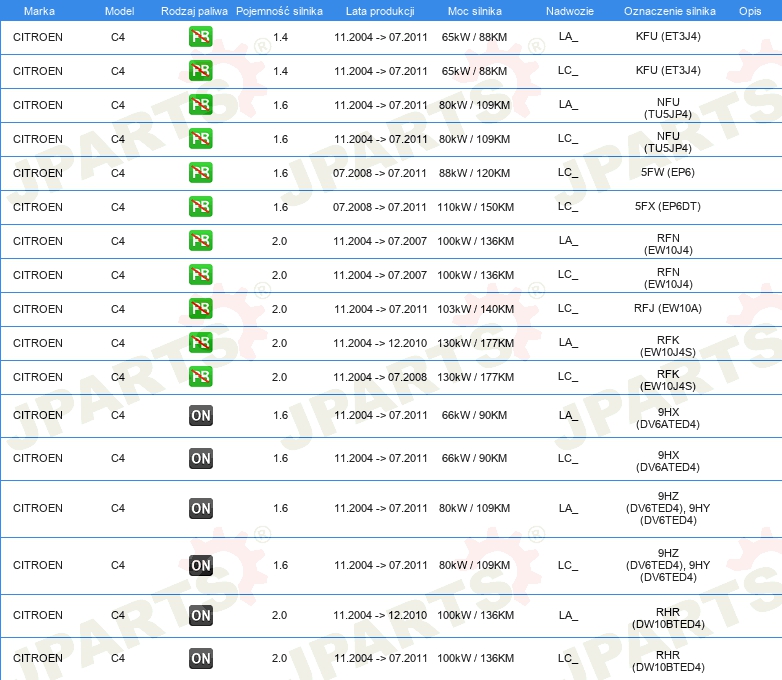
Task: Click the Lata produkcji column header
Action: (x=380, y=11)
